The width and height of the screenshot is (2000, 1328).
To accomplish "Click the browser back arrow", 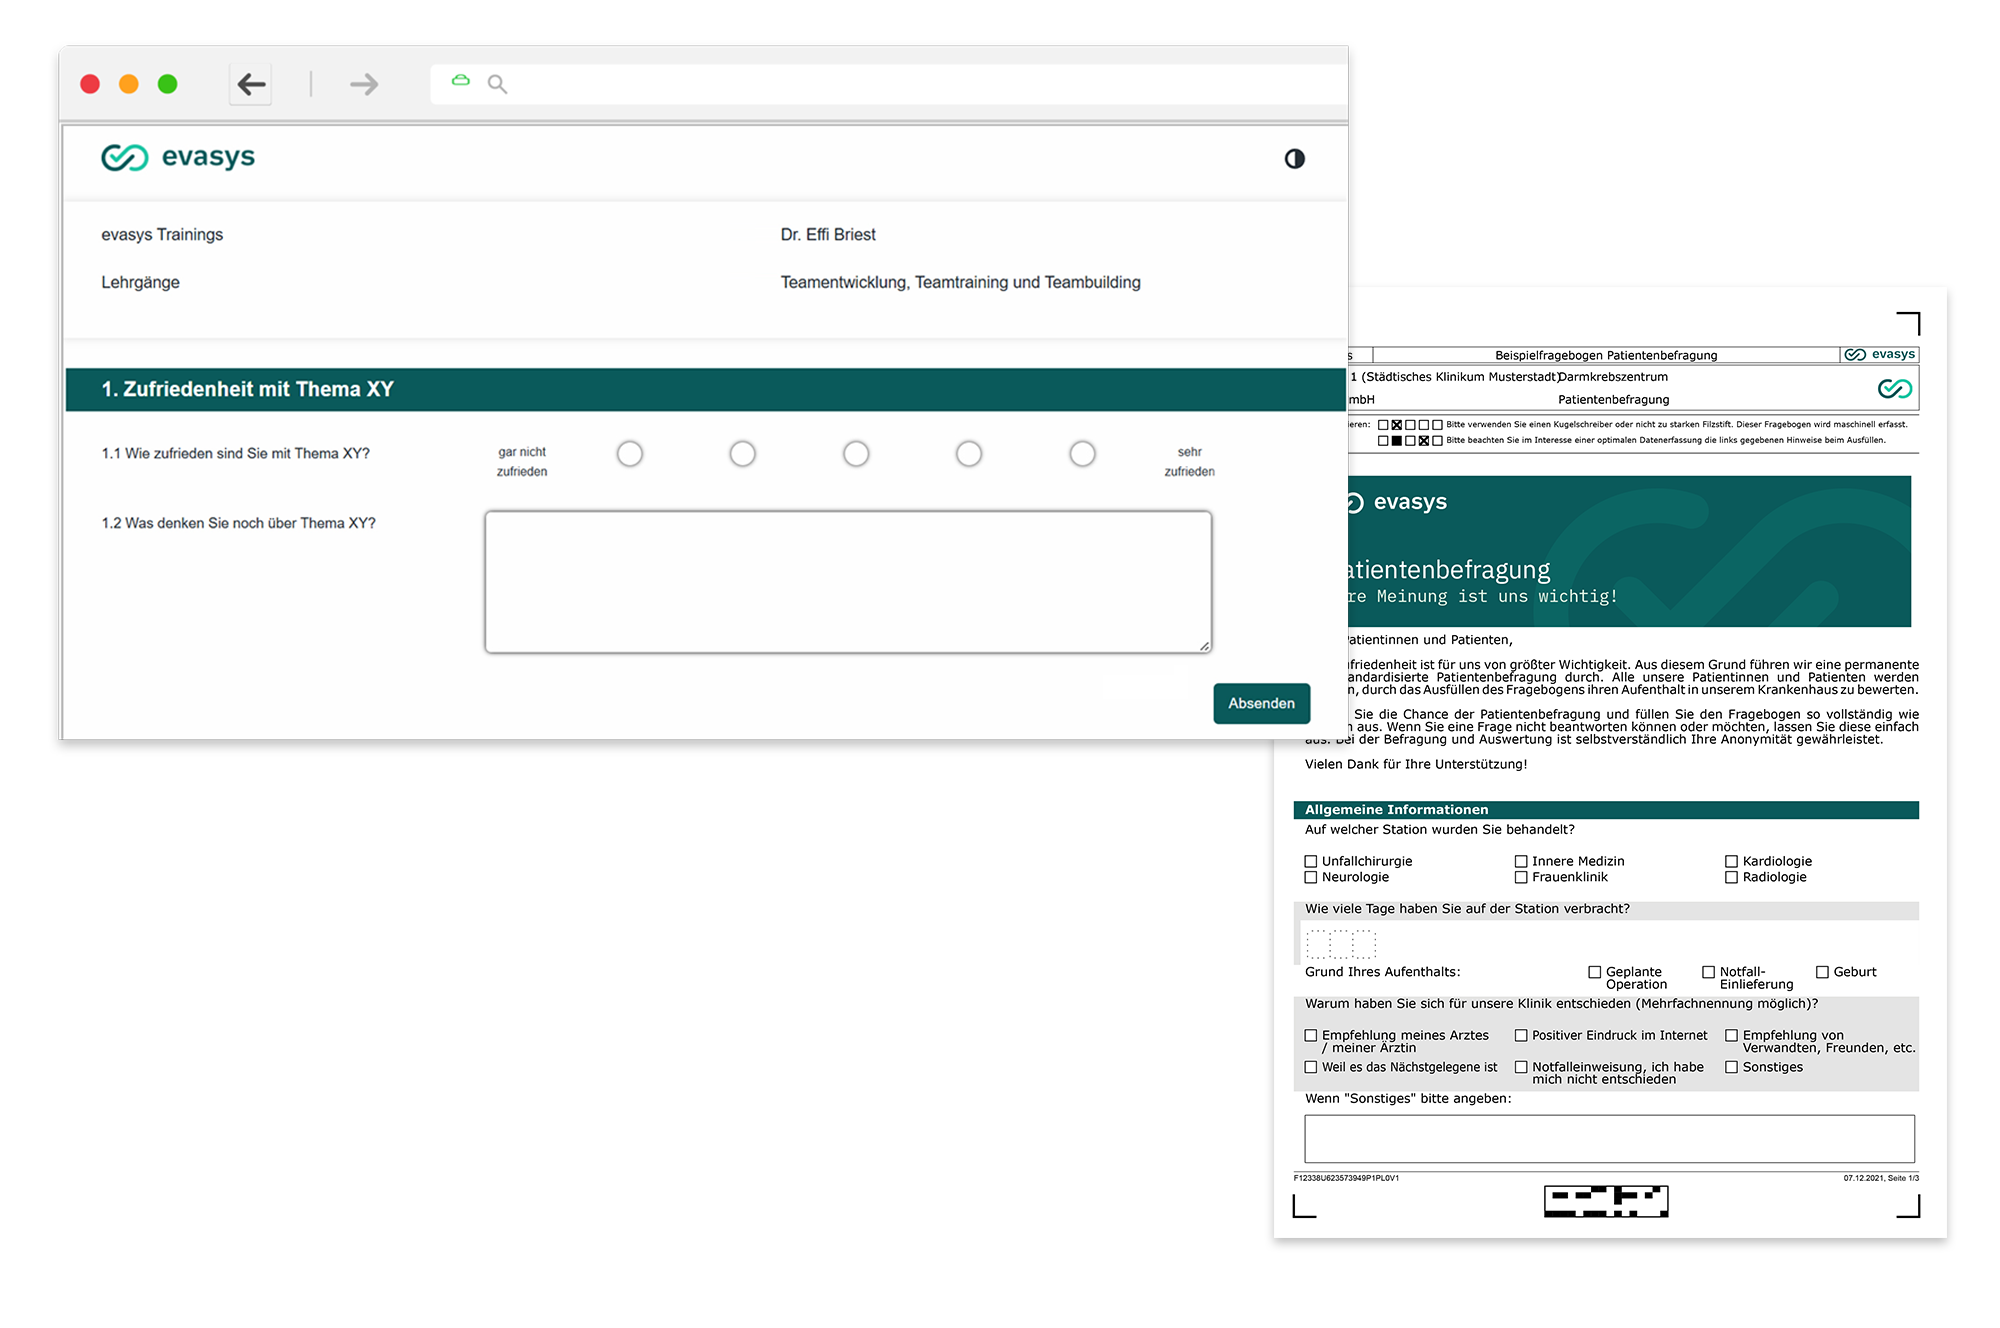I will click(x=251, y=85).
